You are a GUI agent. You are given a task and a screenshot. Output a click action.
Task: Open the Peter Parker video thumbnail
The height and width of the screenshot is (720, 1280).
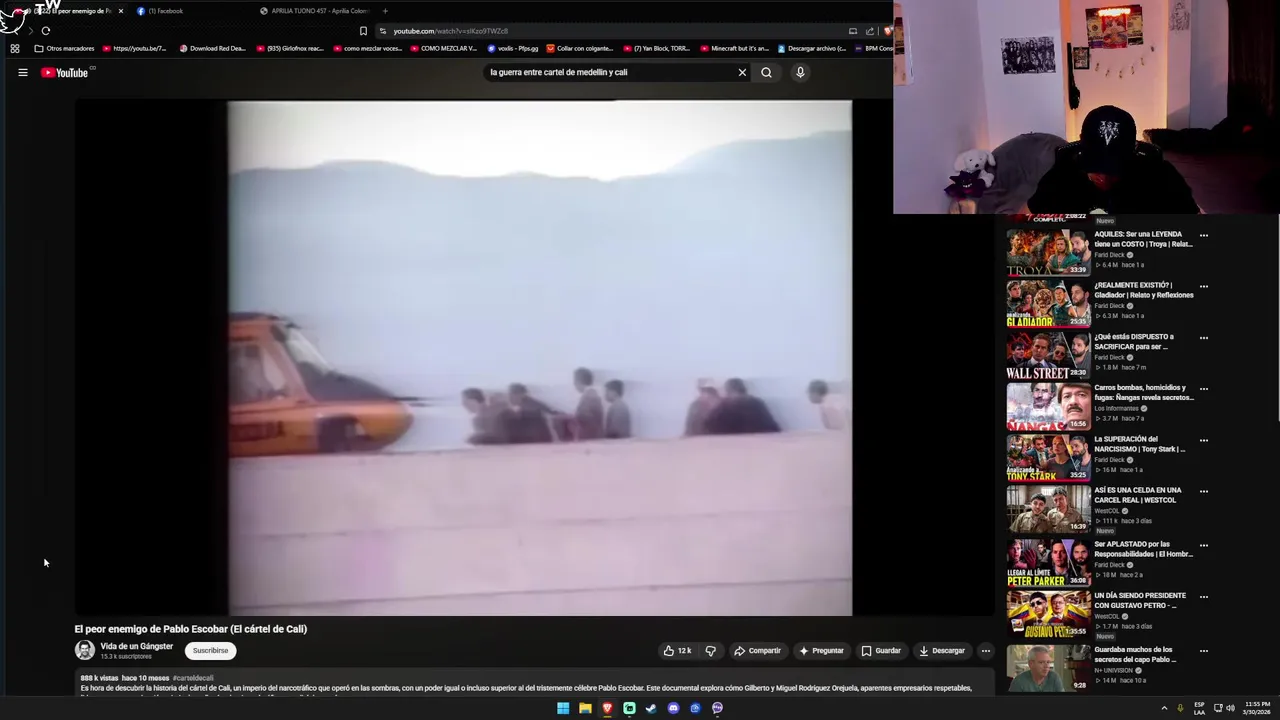pos(1048,562)
